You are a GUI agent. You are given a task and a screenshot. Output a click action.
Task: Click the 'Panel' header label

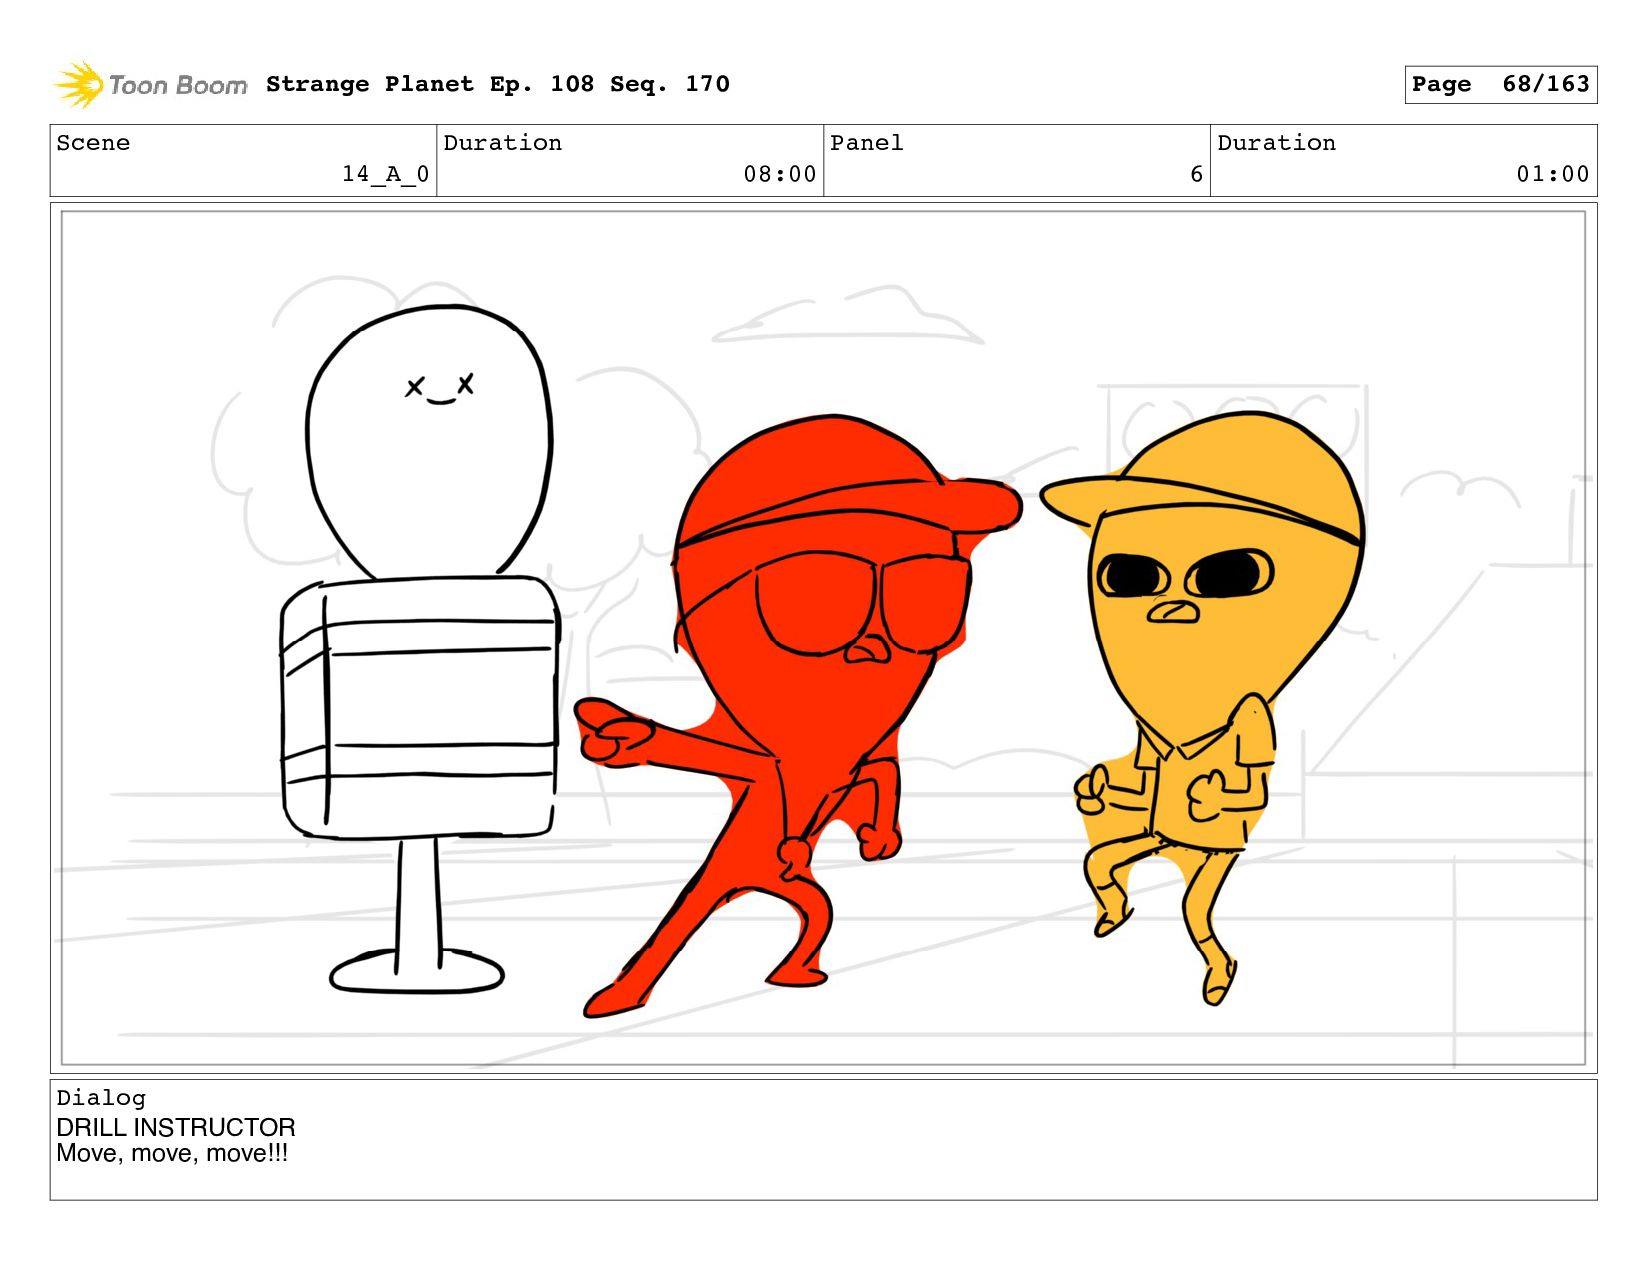pyautogui.click(x=867, y=143)
